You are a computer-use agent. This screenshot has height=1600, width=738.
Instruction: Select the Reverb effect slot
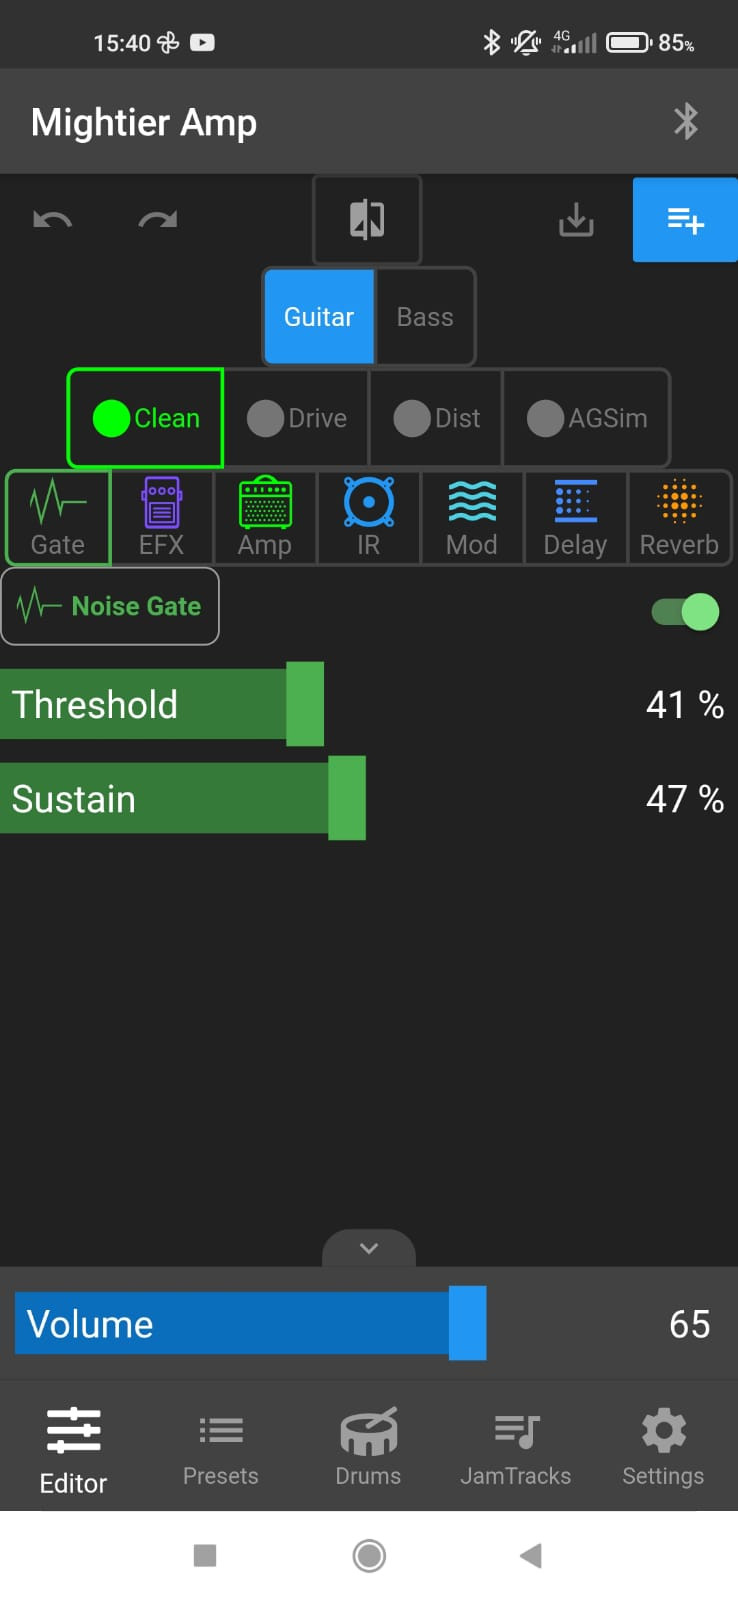click(679, 518)
